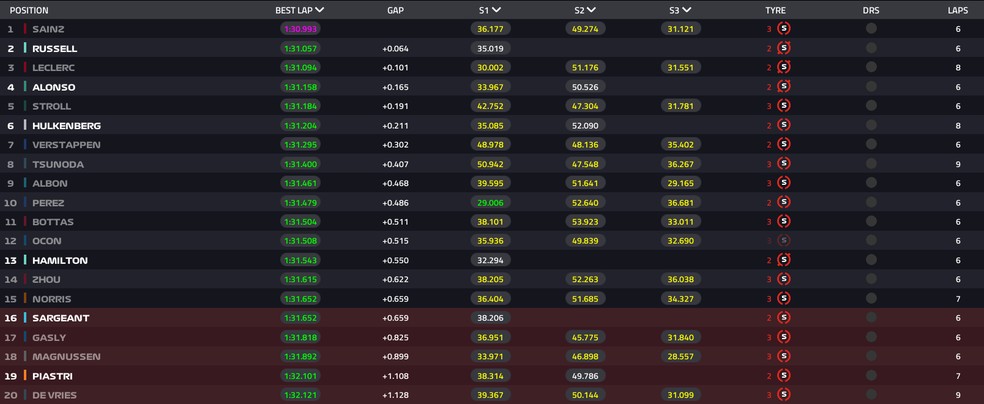Screen dimensions: 984x404
Task: Click the soft tyre icon in Stroll's row
Action: click(784, 105)
